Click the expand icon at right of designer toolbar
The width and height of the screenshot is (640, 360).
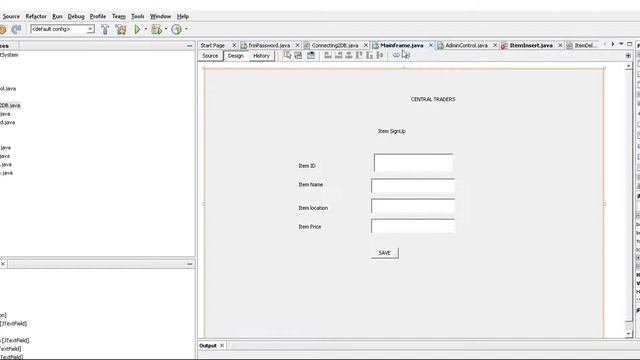628,56
